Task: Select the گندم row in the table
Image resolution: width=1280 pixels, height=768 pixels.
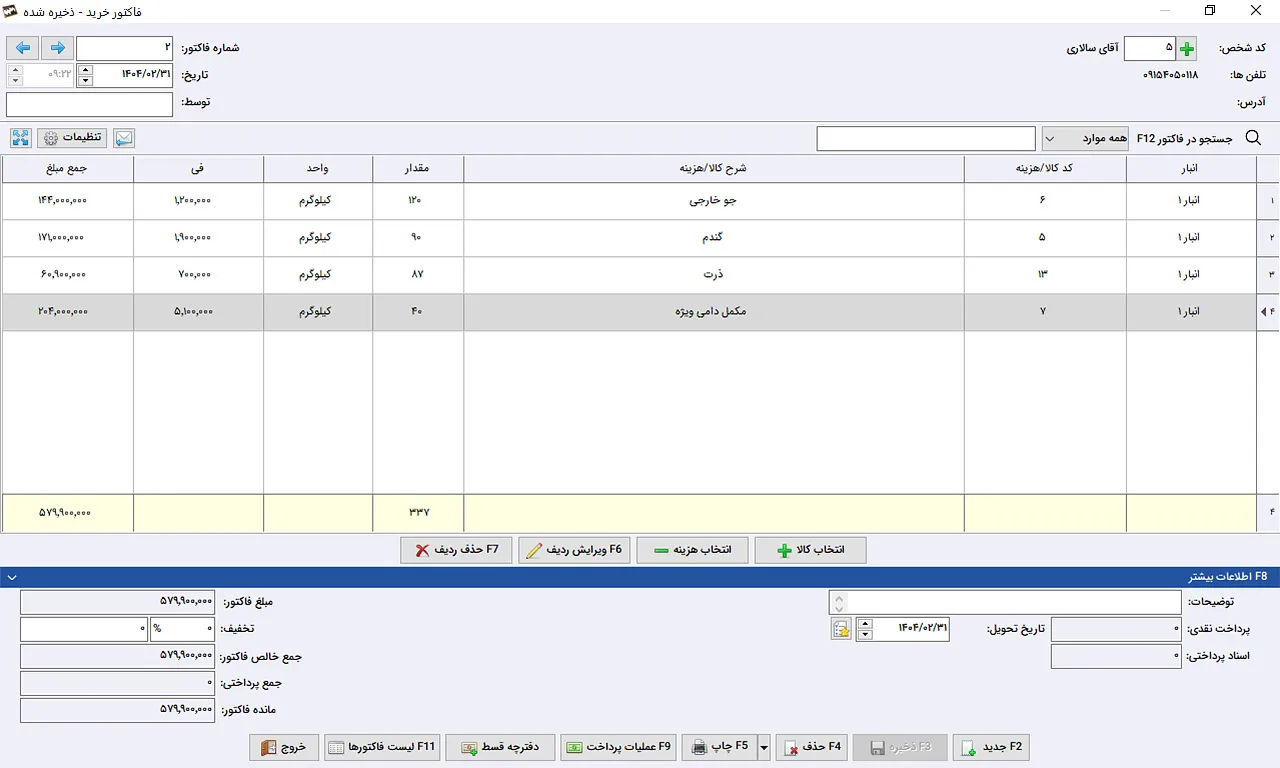Action: (x=639, y=237)
